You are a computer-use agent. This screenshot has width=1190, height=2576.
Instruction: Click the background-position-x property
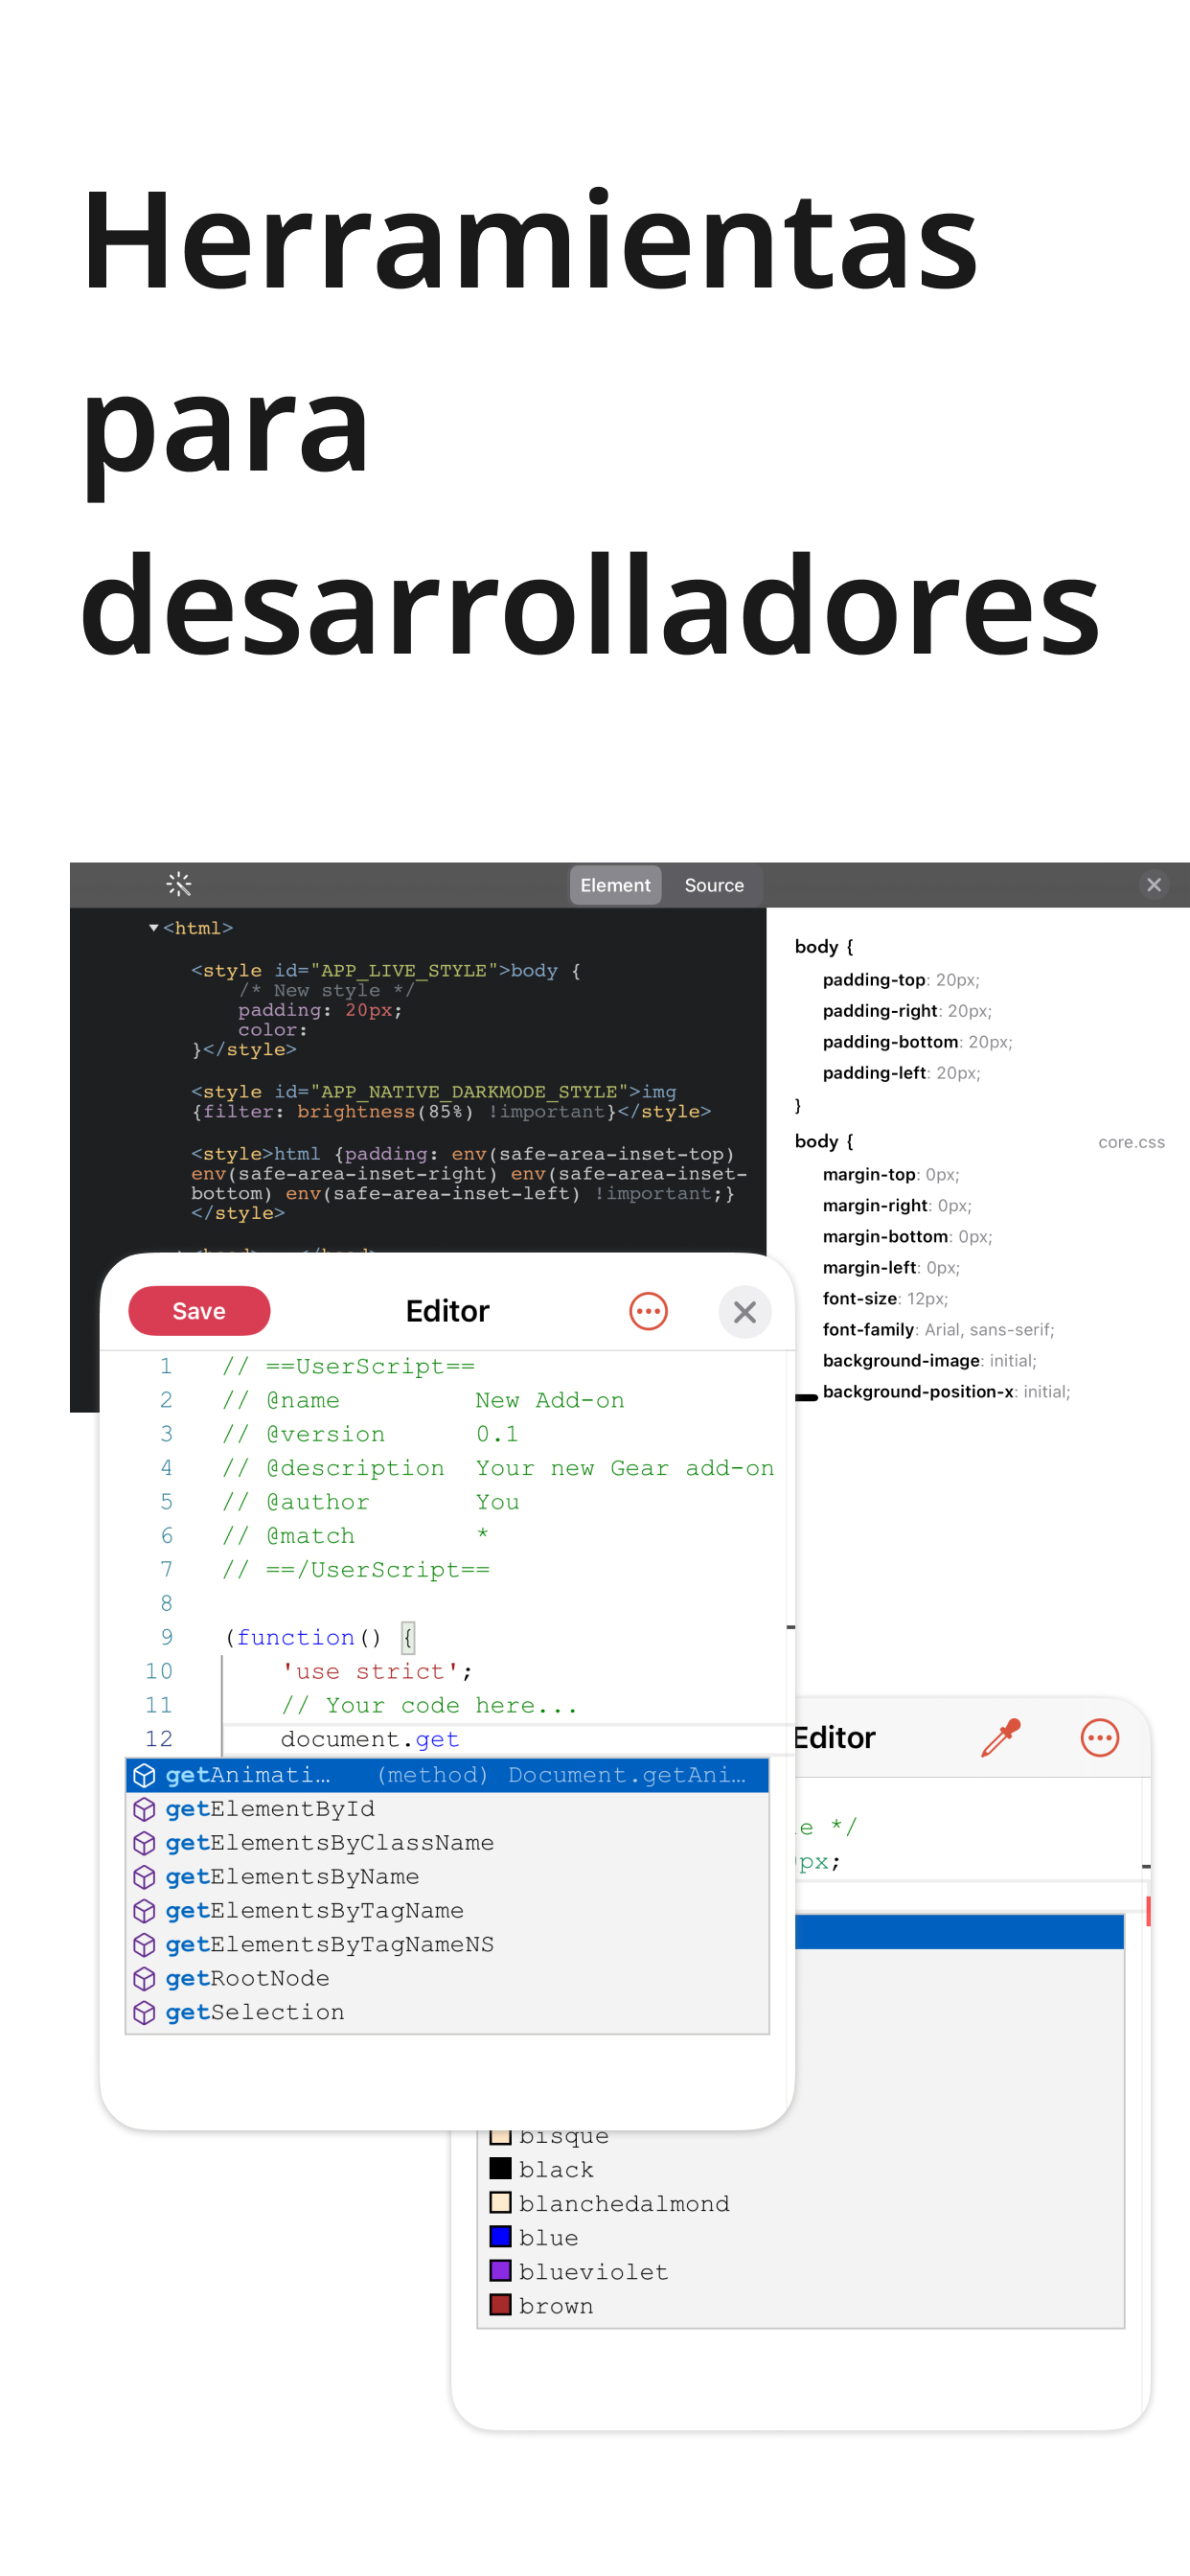point(946,1391)
